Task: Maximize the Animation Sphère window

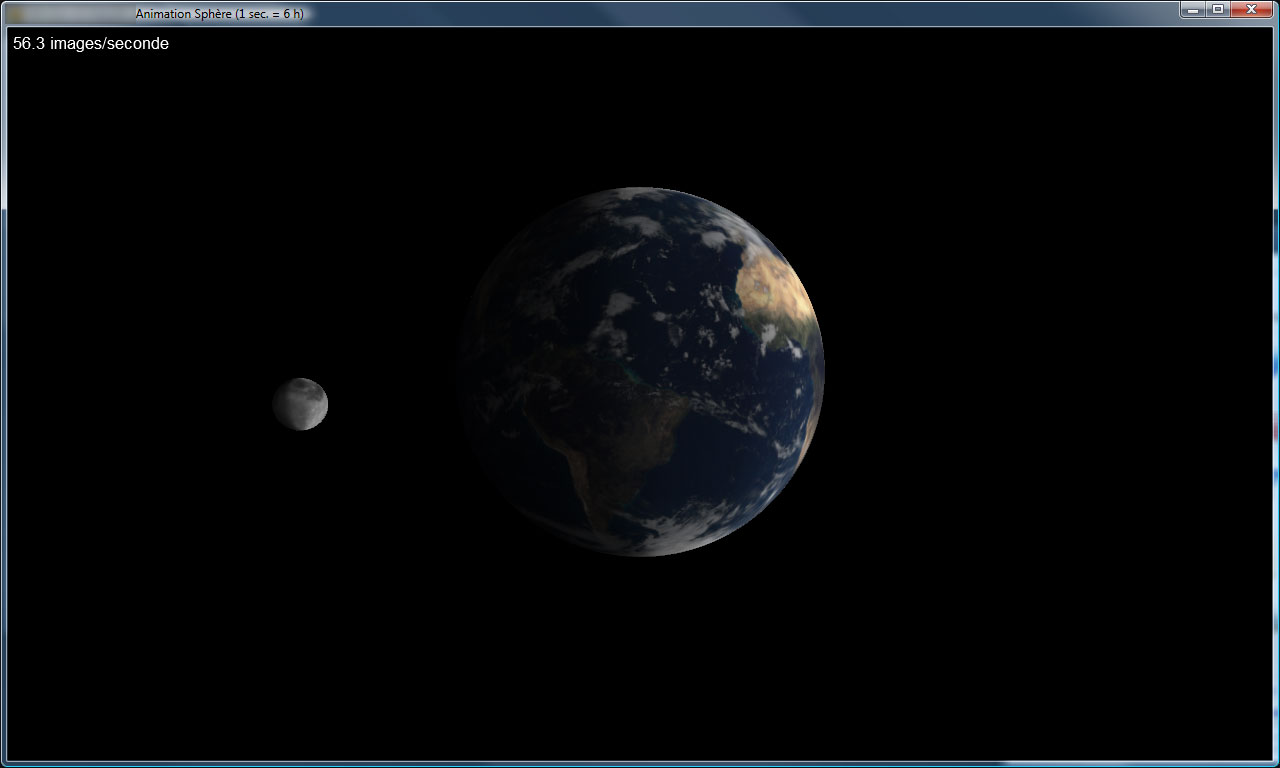Action: pos(1218,10)
